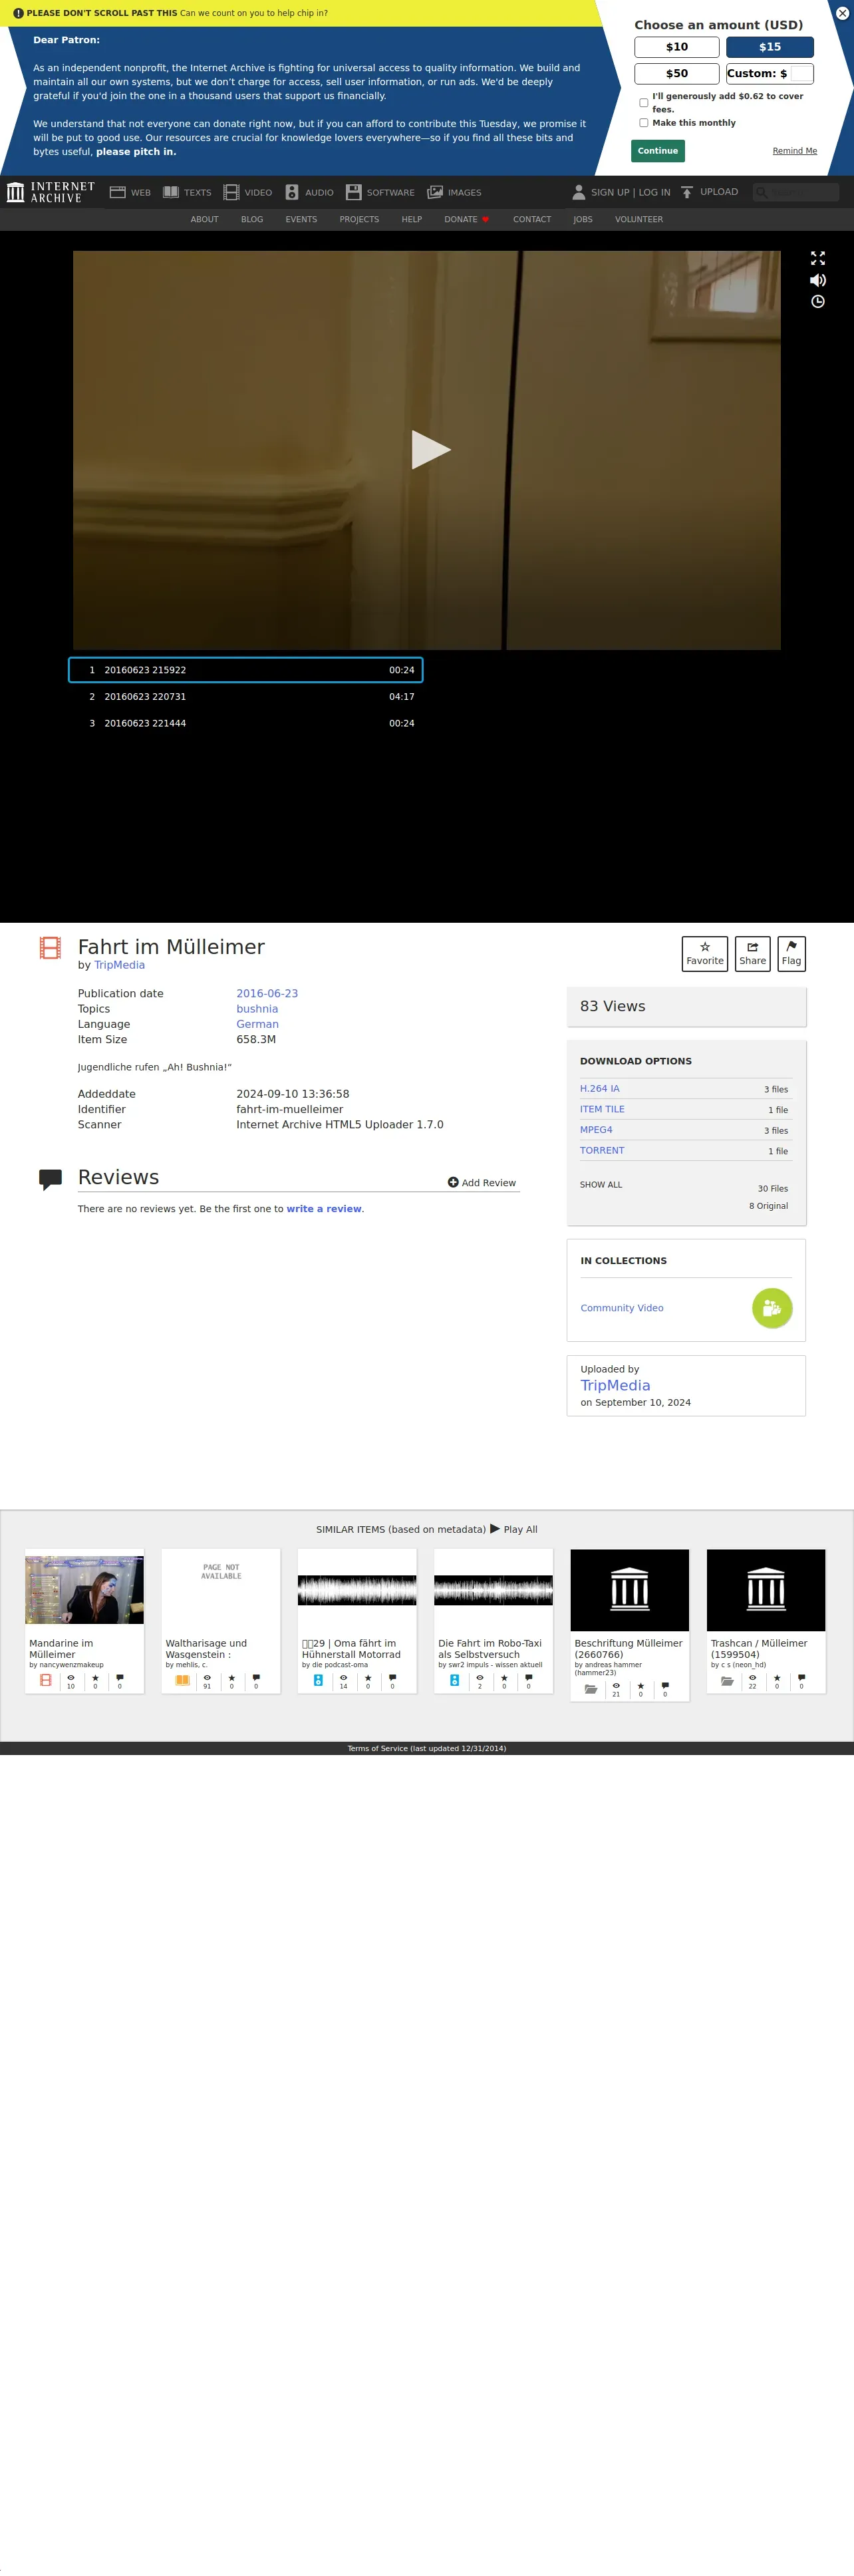Click the Sign Up | Log In link
This screenshot has width=854, height=2576.
(x=631, y=192)
